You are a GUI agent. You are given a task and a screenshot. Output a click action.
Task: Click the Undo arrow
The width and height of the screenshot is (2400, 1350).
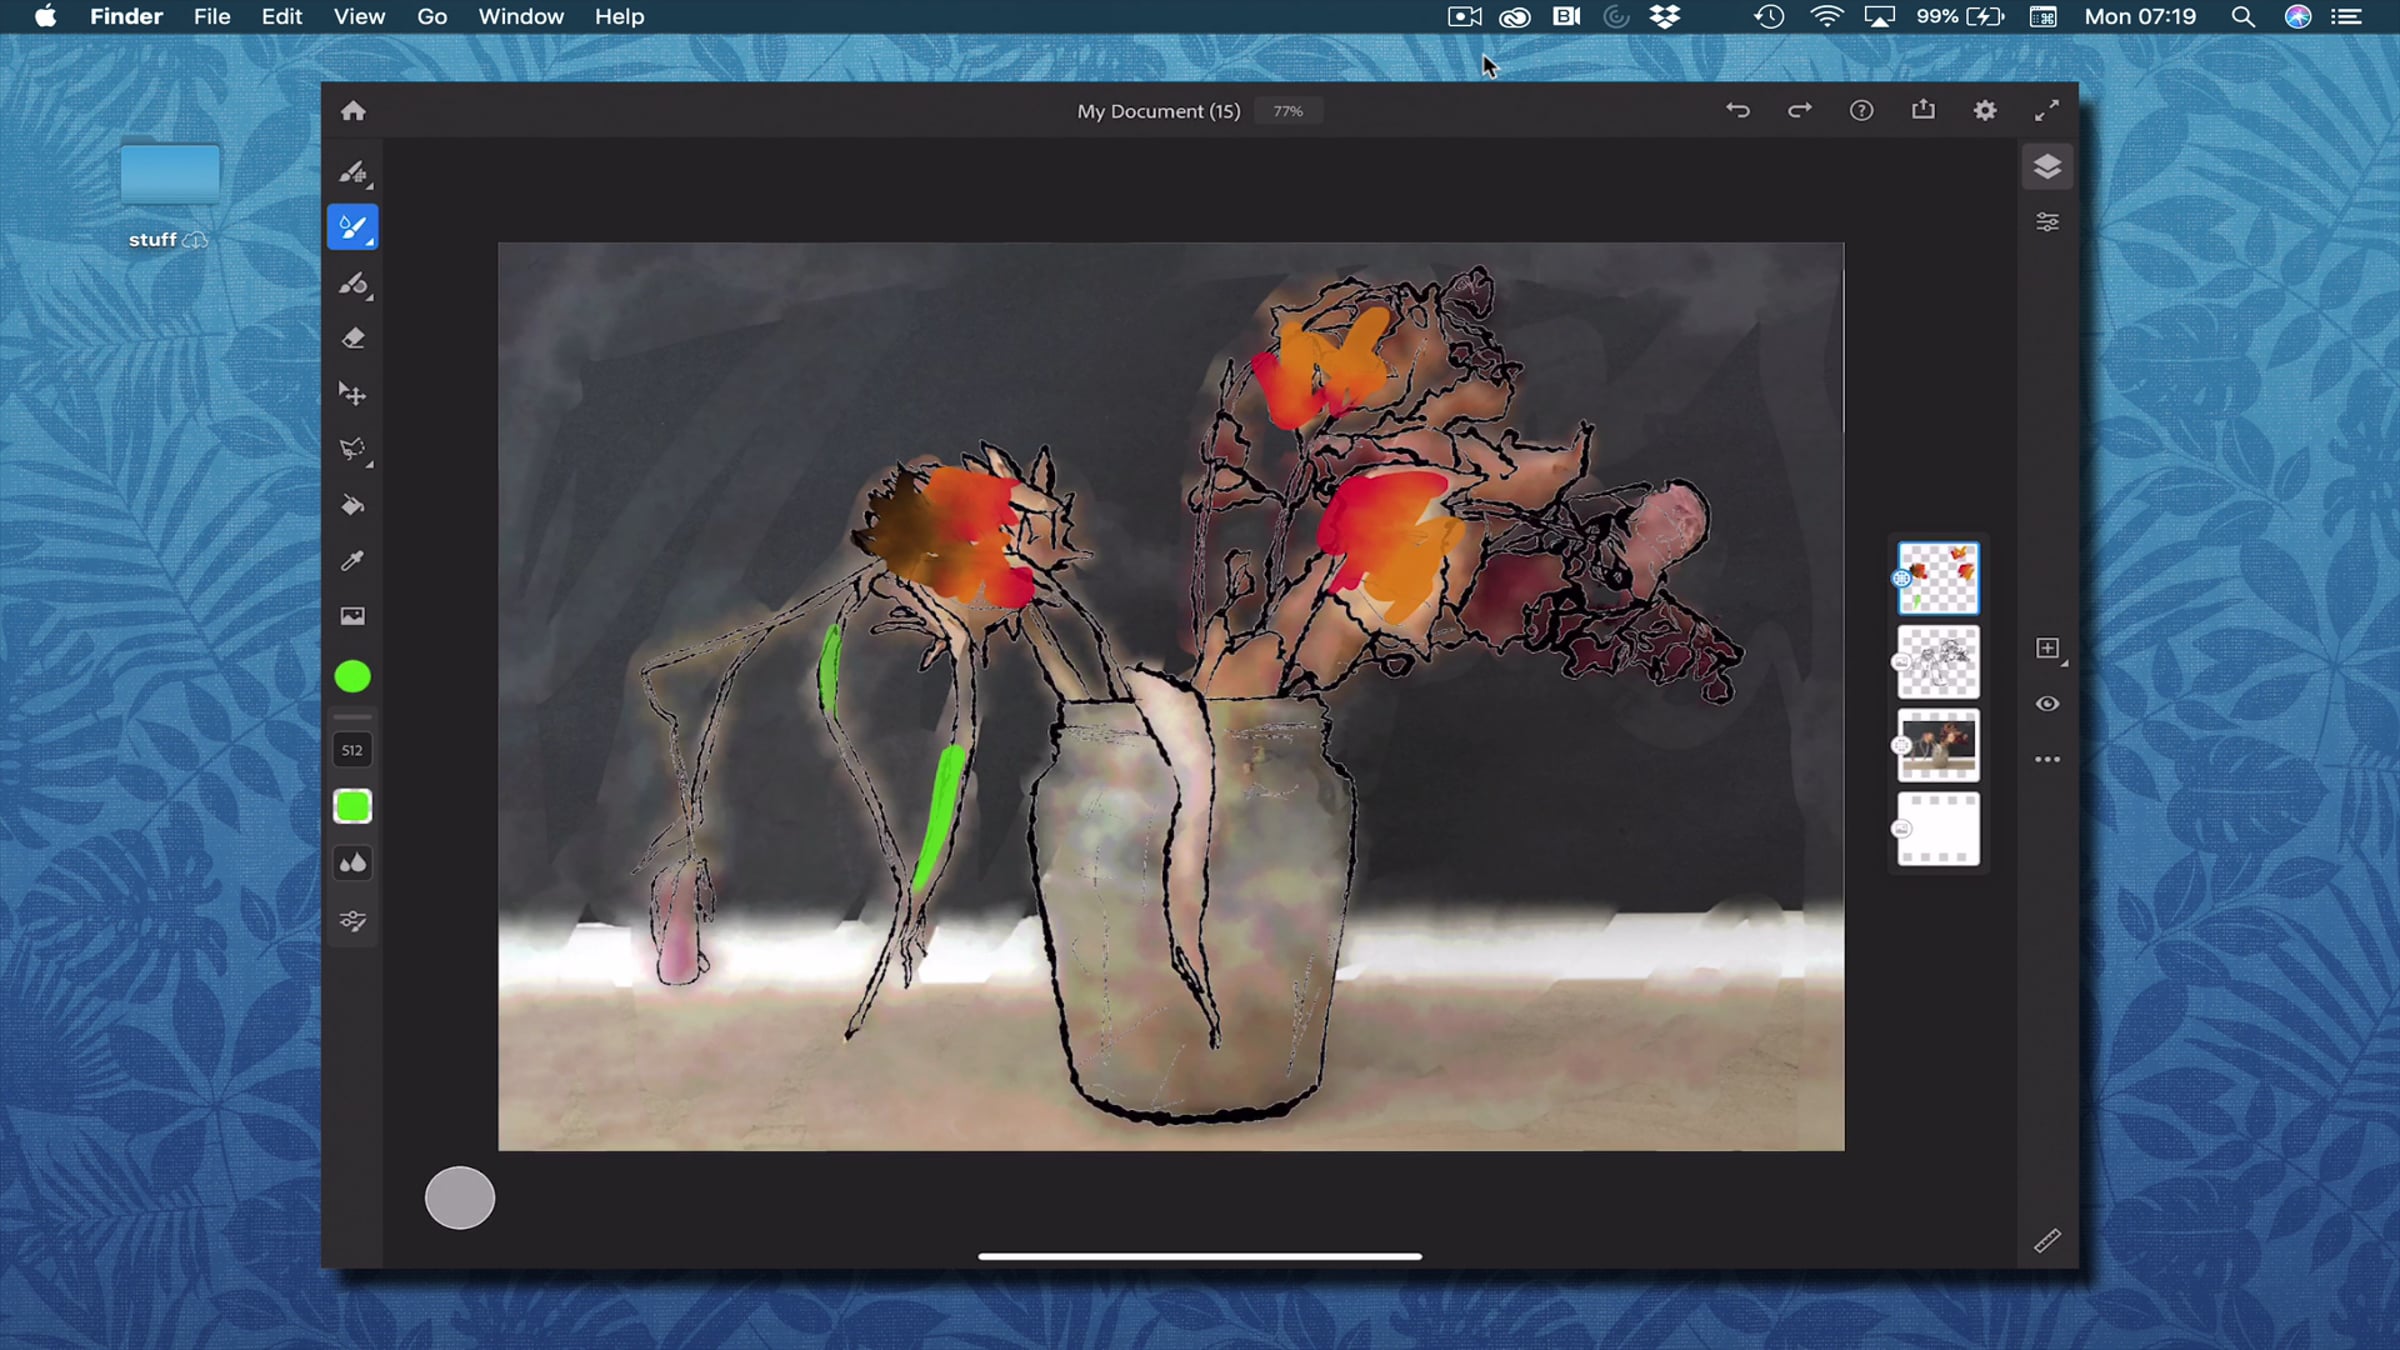1737,111
